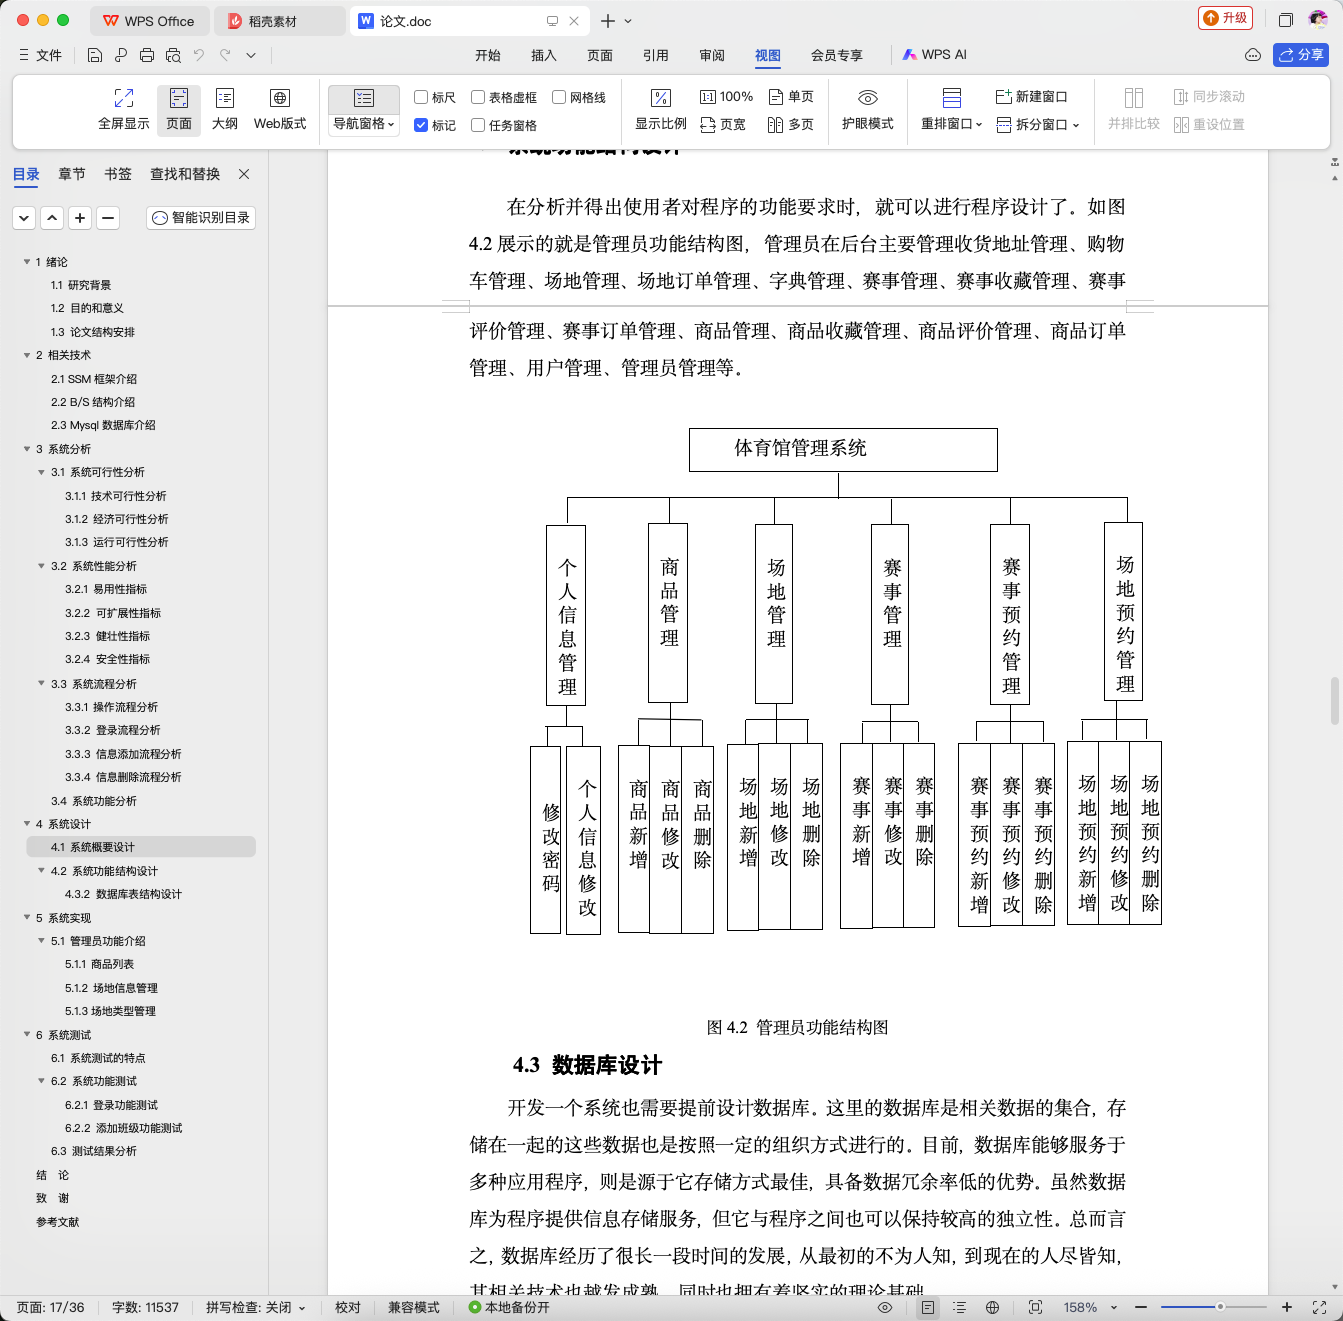Open quick access toolbar customize dropdown
The height and width of the screenshot is (1321, 1343).
click(251, 55)
